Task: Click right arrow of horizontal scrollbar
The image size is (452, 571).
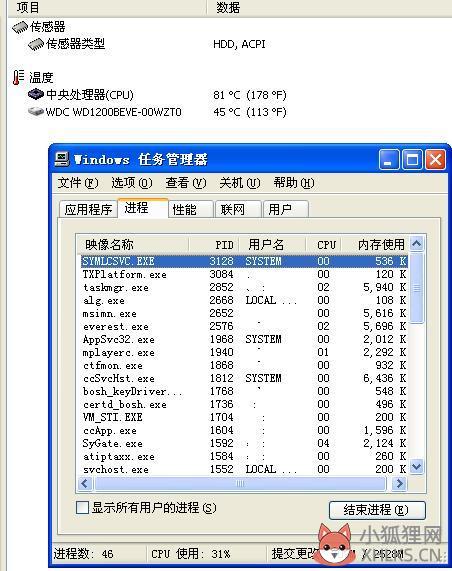Action: [399, 484]
